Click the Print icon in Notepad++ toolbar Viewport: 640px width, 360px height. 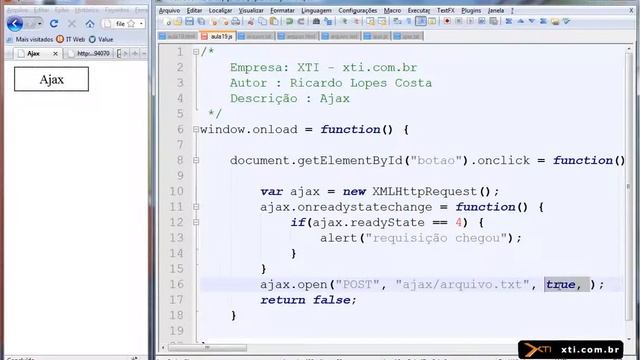tap(236, 21)
